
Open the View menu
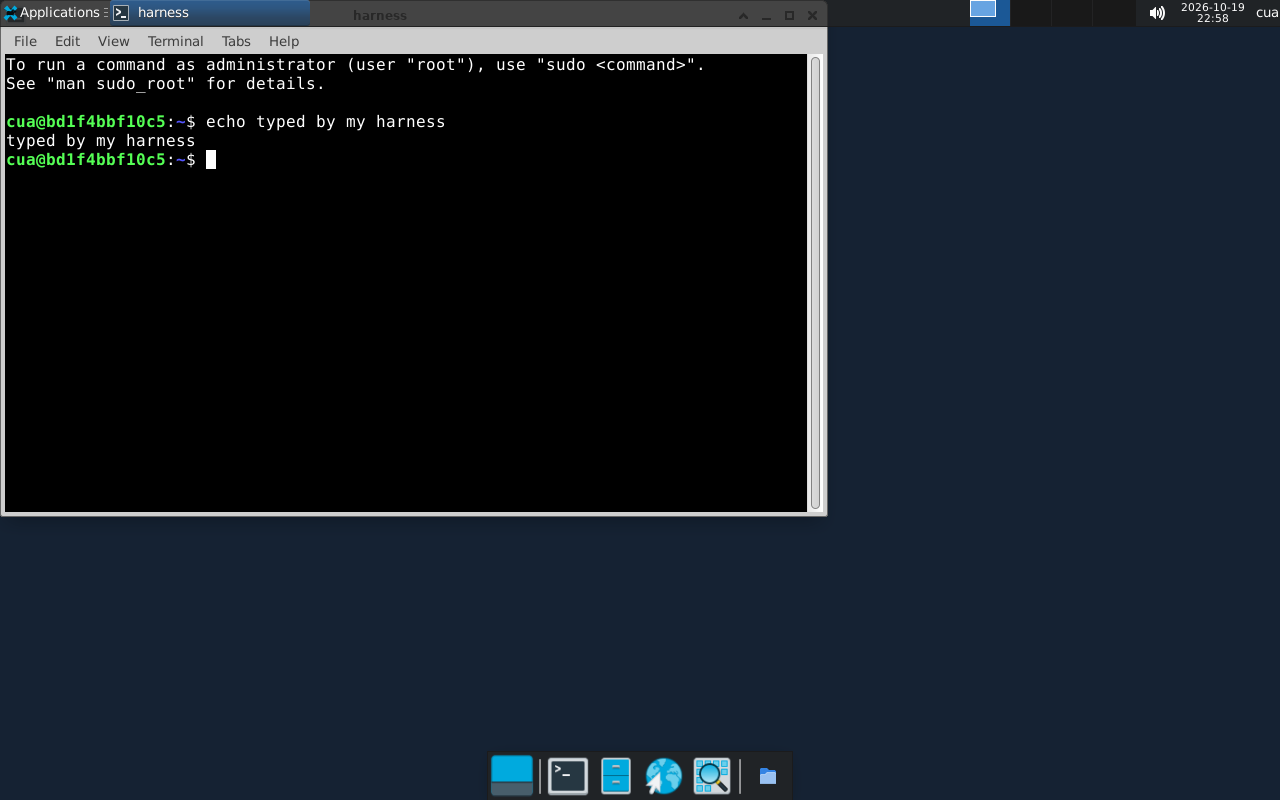pyautogui.click(x=113, y=41)
